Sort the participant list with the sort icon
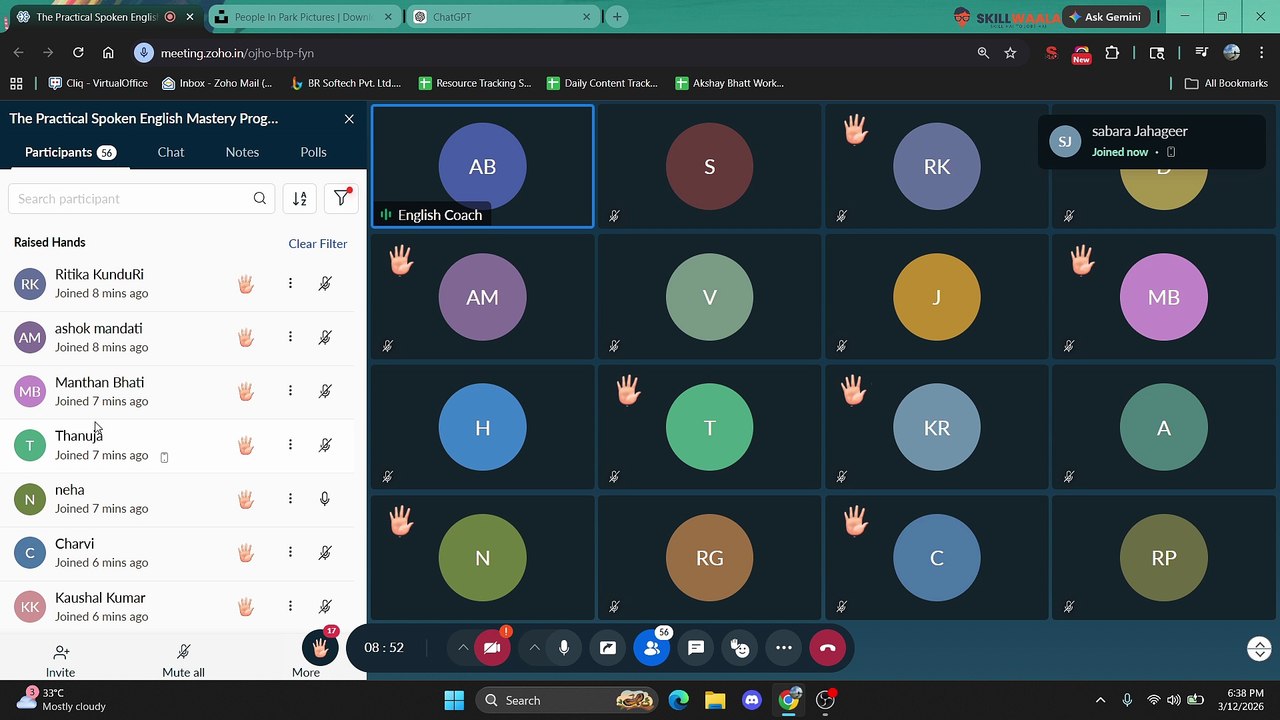Viewport: 1280px width, 720px height. coord(300,198)
